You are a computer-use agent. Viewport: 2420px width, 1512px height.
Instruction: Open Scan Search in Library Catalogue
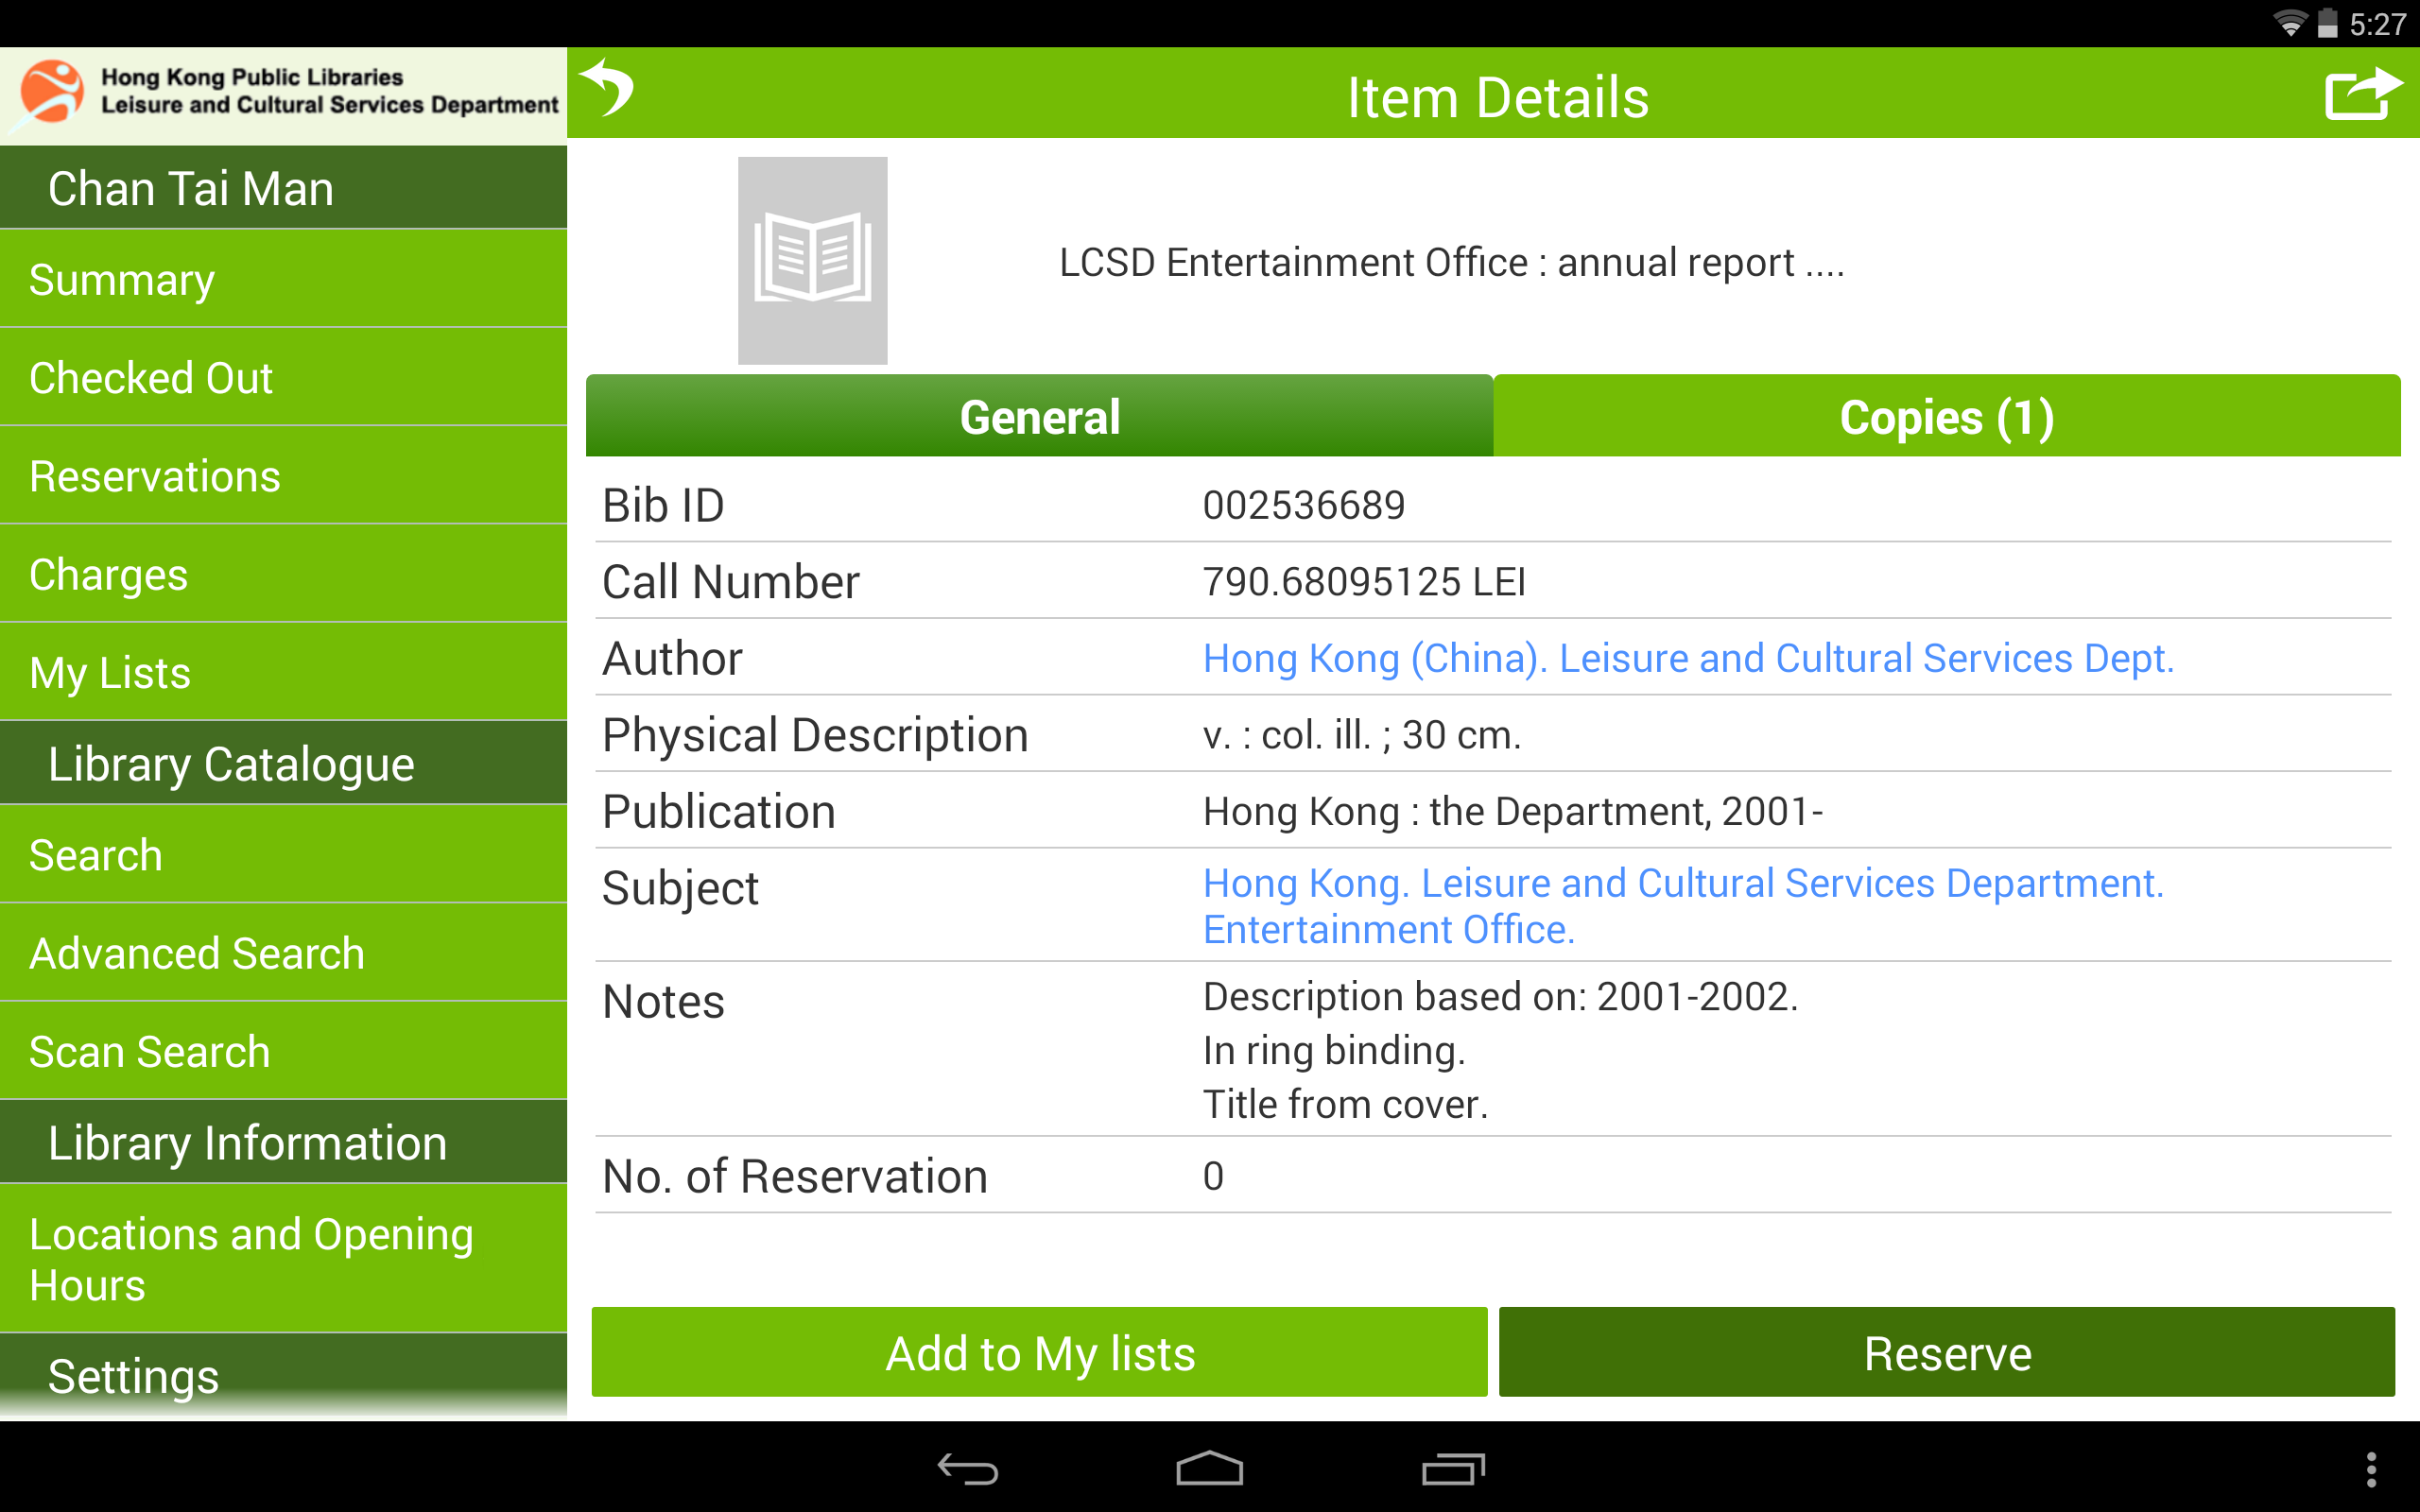coord(284,1051)
